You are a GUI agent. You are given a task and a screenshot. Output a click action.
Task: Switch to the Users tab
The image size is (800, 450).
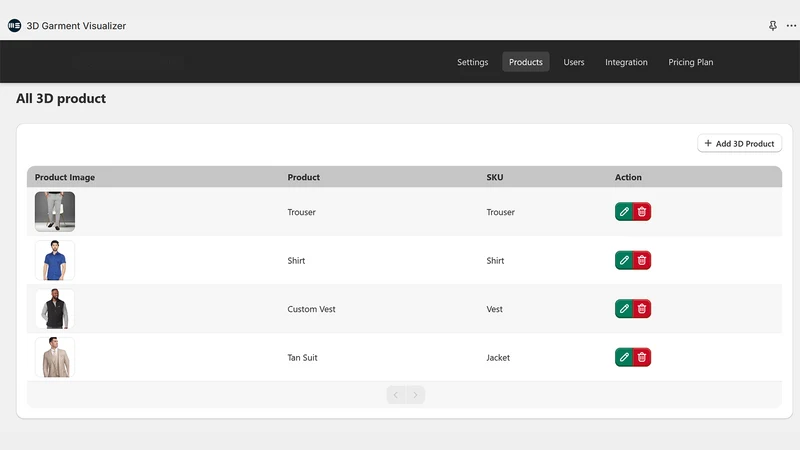(x=573, y=62)
